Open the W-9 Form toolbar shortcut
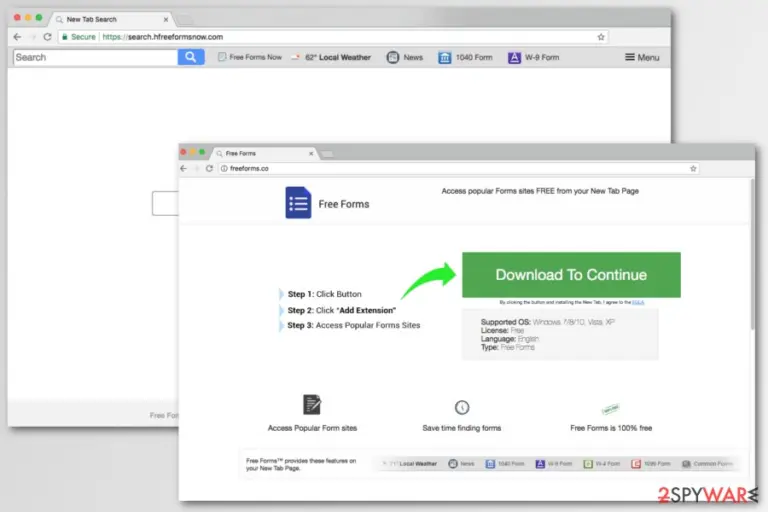Screen dimensions: 768x512 533,57
